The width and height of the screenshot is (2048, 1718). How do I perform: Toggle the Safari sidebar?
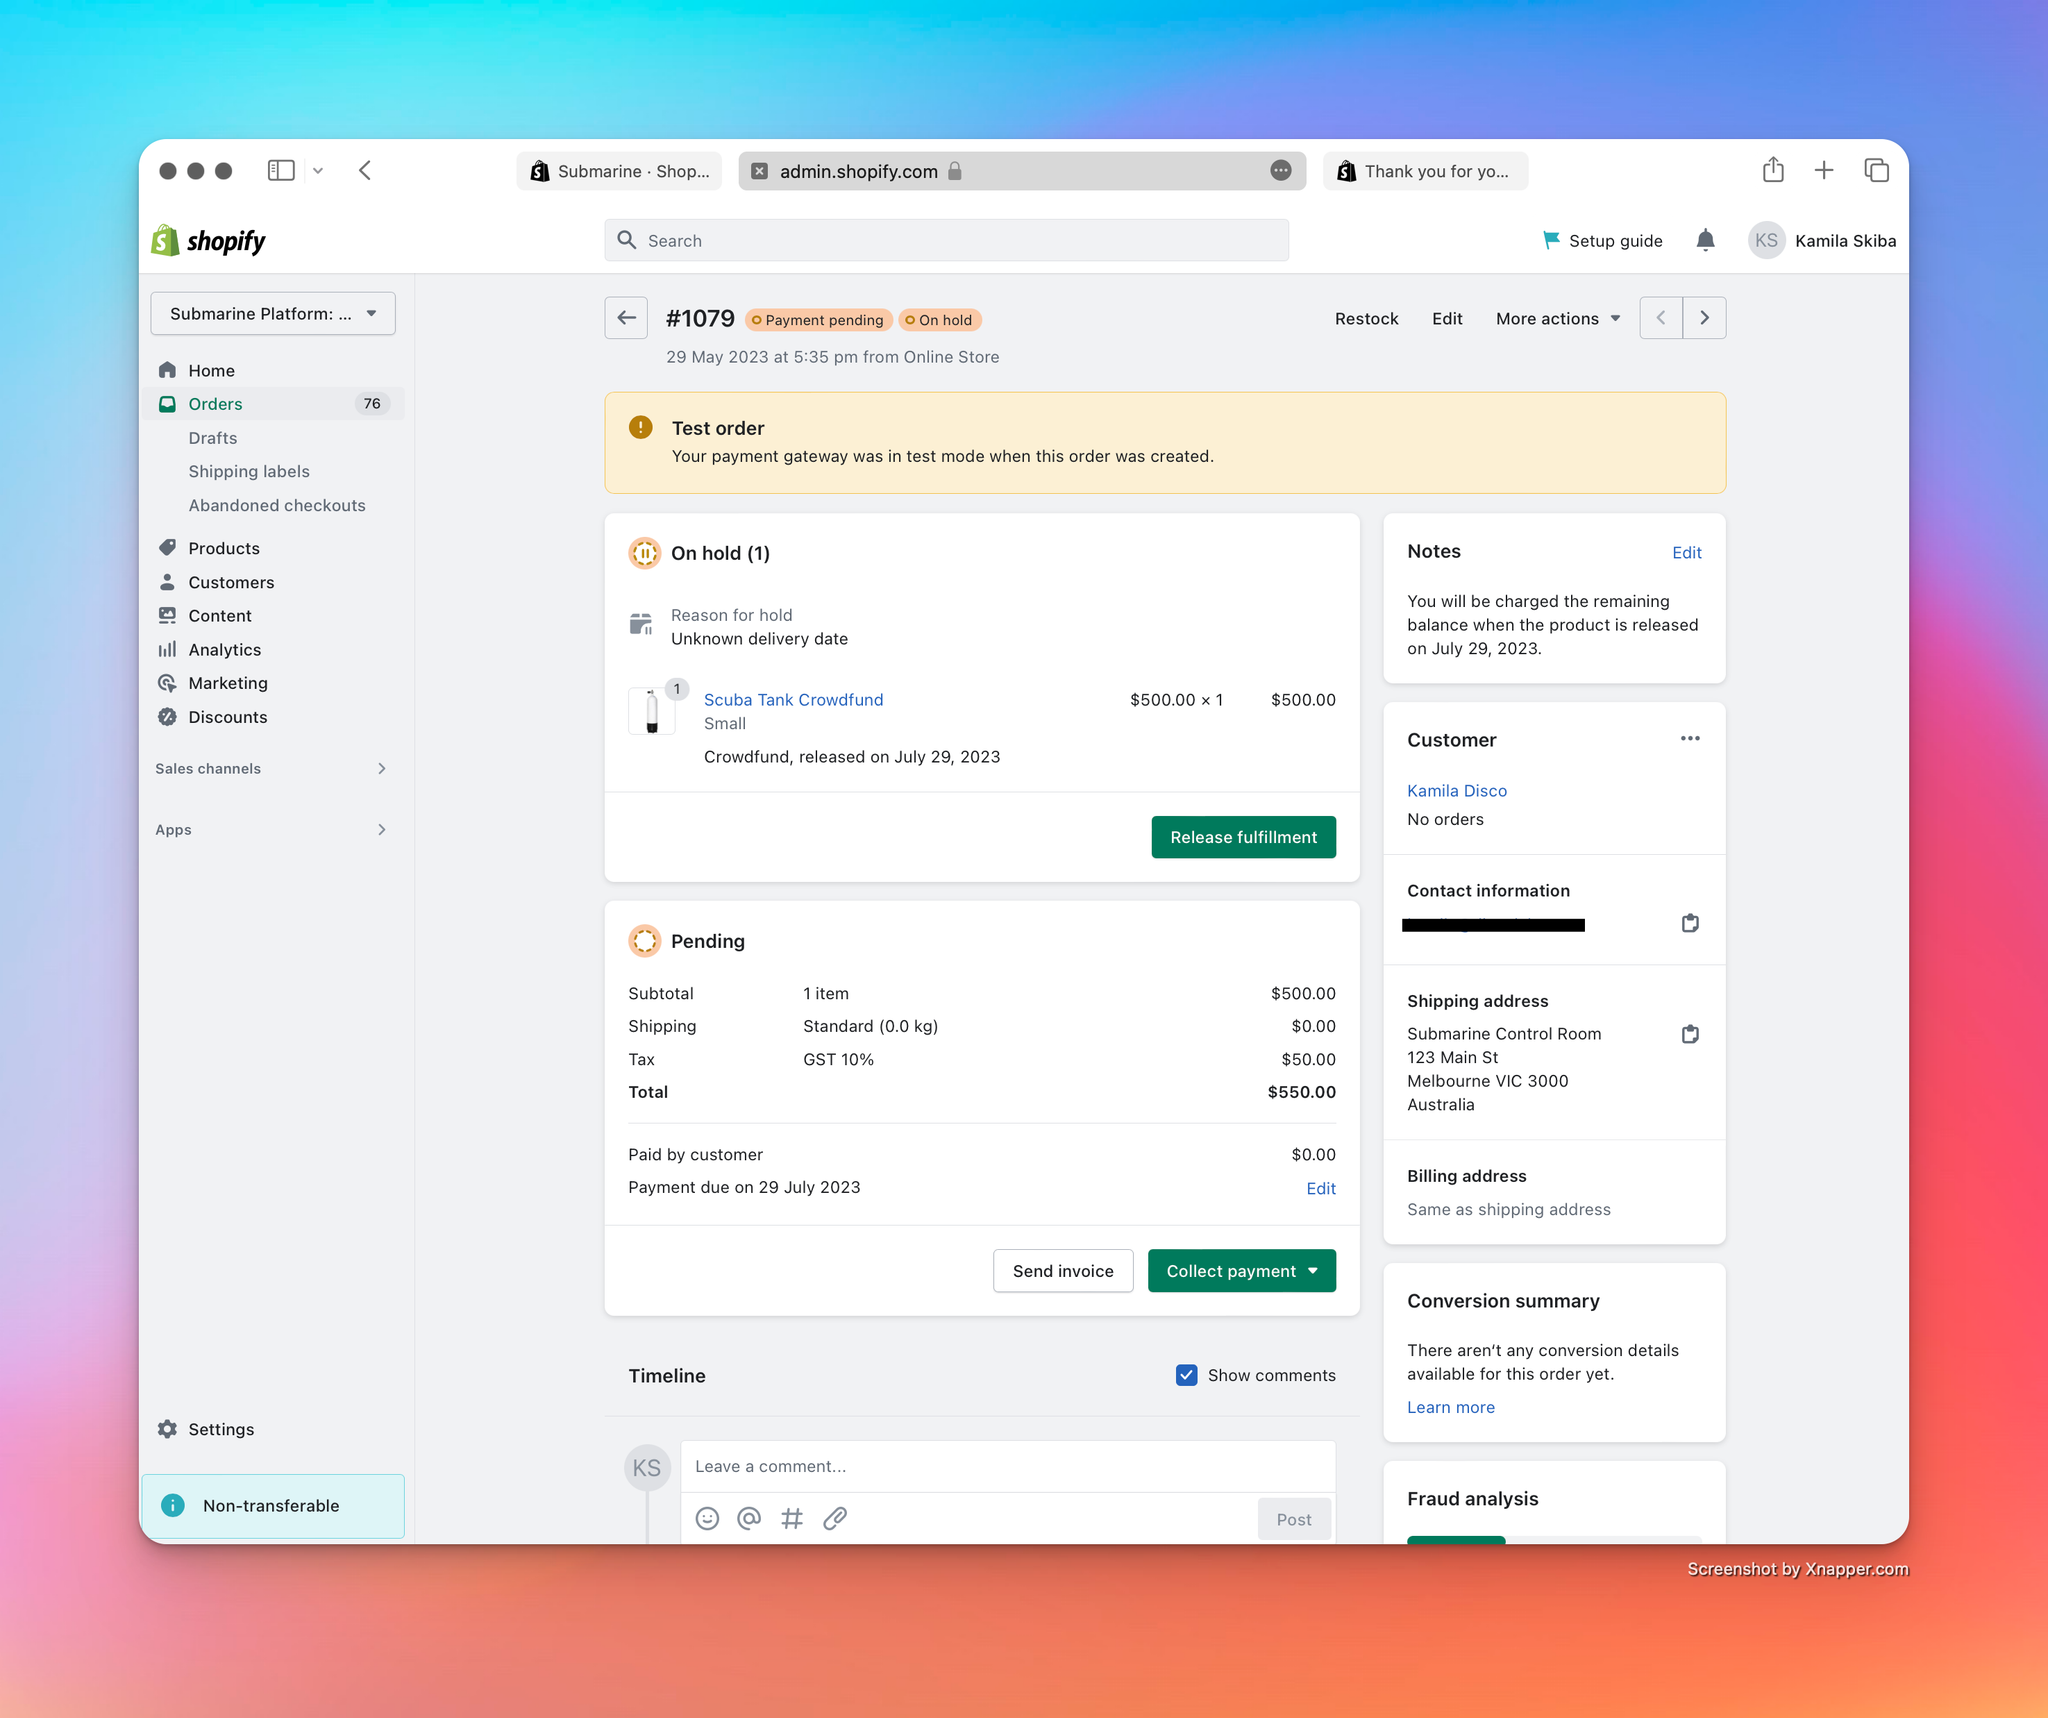coord(281,171)
